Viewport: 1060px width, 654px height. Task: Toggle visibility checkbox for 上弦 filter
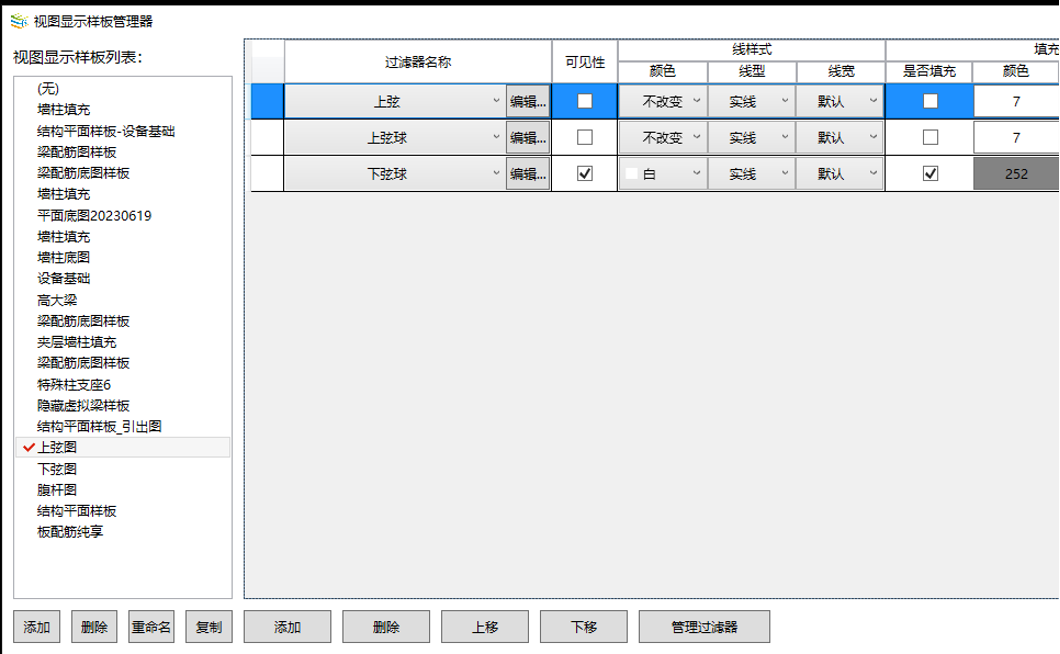(x=585, y=101)
